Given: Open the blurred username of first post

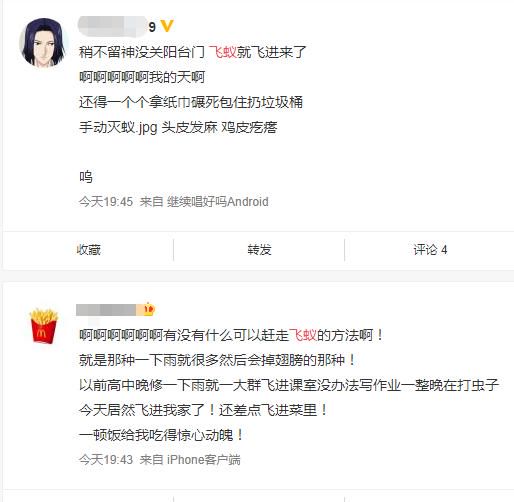Looking at the screenshot, I should point(116,26).
